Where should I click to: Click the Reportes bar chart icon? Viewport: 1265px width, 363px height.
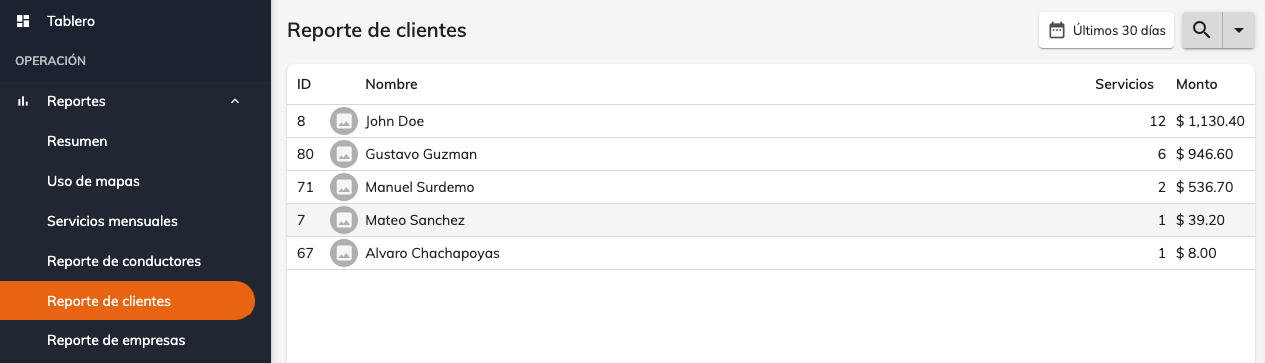click(x=23, y=101)
